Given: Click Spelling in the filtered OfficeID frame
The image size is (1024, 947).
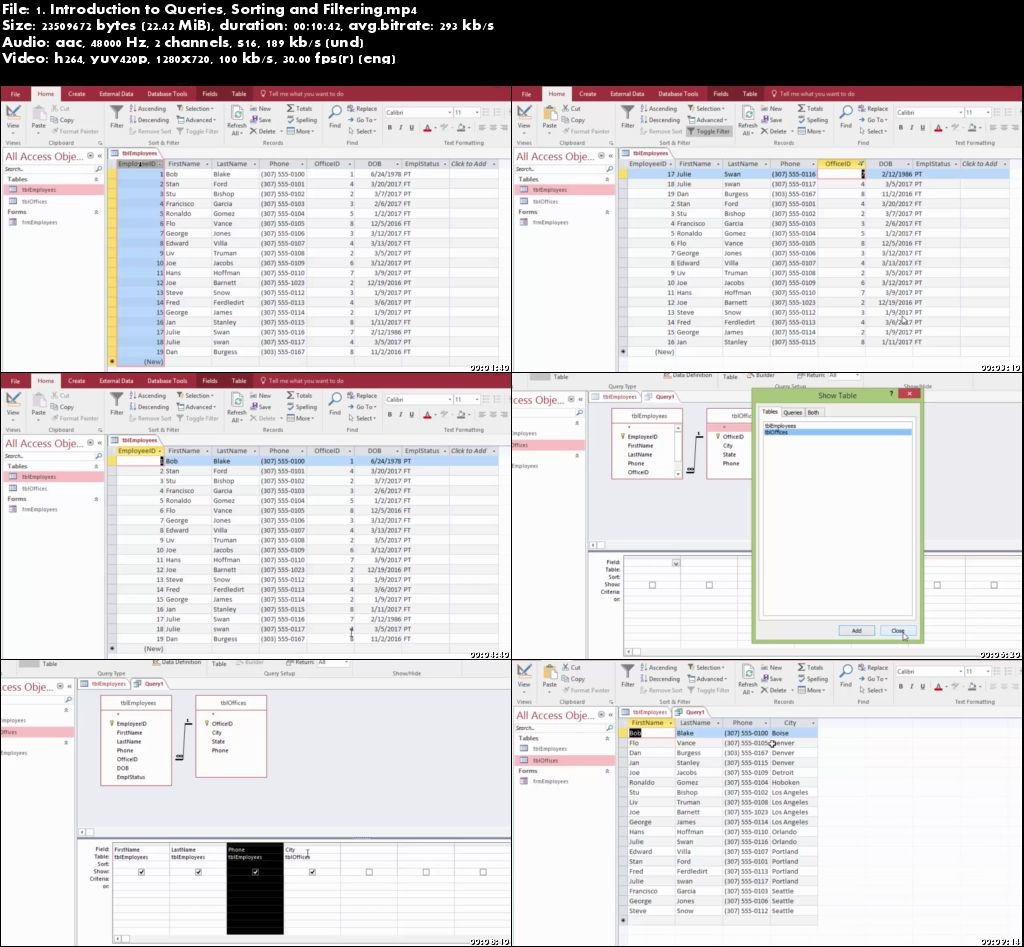Looking at the screenshot, I should point(812,120).
